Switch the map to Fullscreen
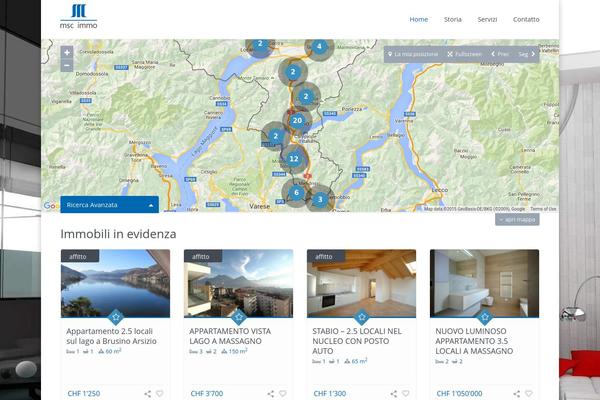Viewport: 600px width, 400px height. [465, 54]
